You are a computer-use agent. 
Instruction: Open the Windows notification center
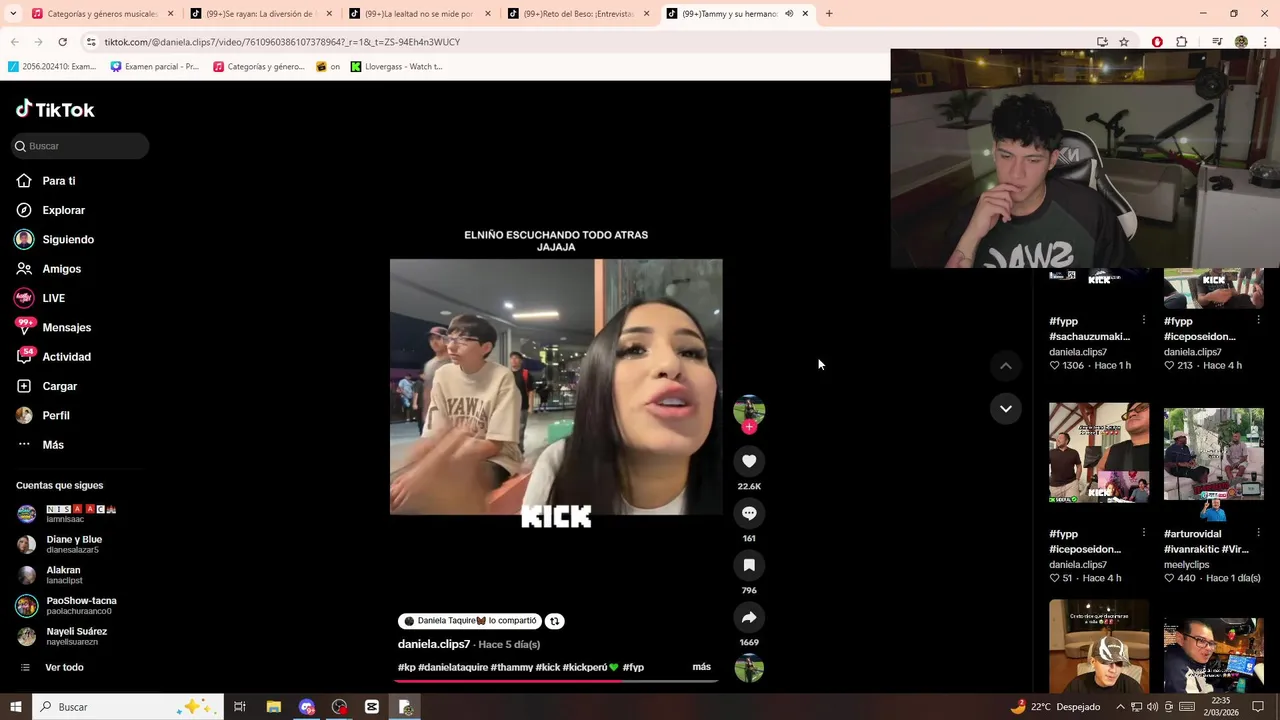click(1258, 707)
